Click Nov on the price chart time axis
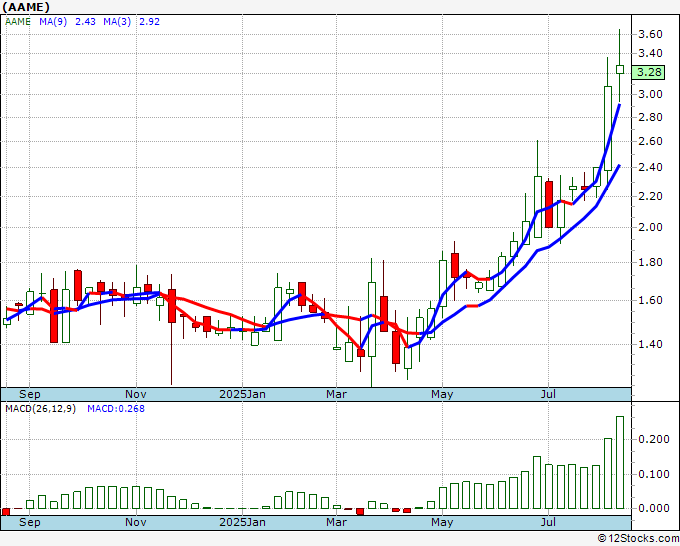 (136, 394)
